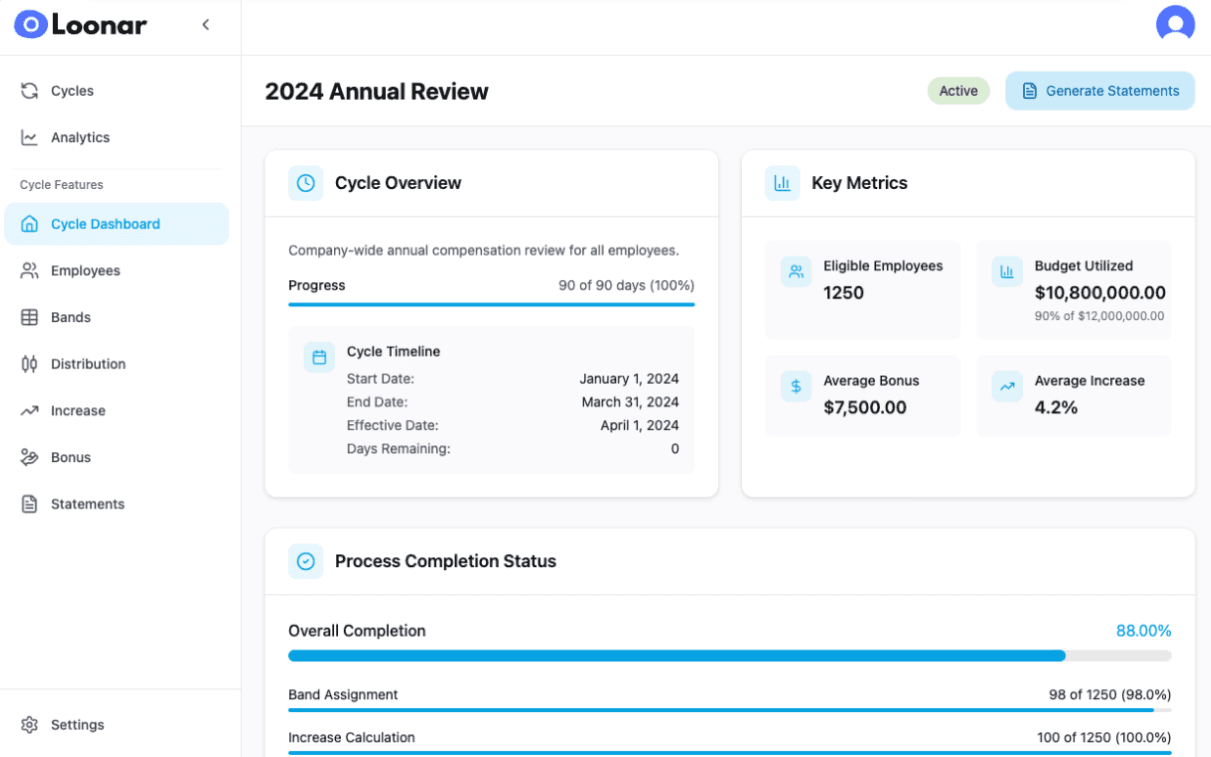Click the Cycle Overview clock icon
Screen dimensions: 1211x757
(305, 183)
